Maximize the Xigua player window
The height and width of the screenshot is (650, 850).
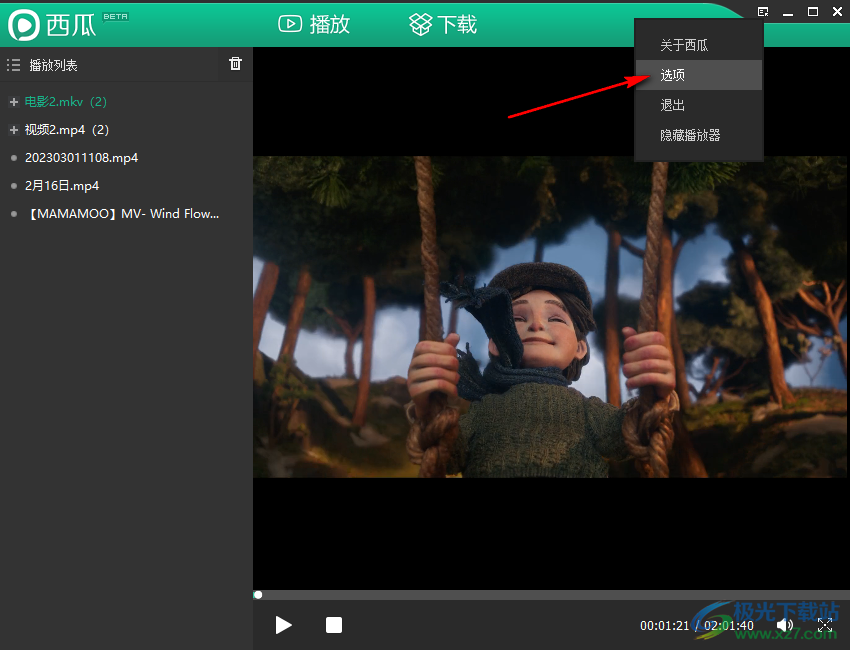[x=813, y=12]
